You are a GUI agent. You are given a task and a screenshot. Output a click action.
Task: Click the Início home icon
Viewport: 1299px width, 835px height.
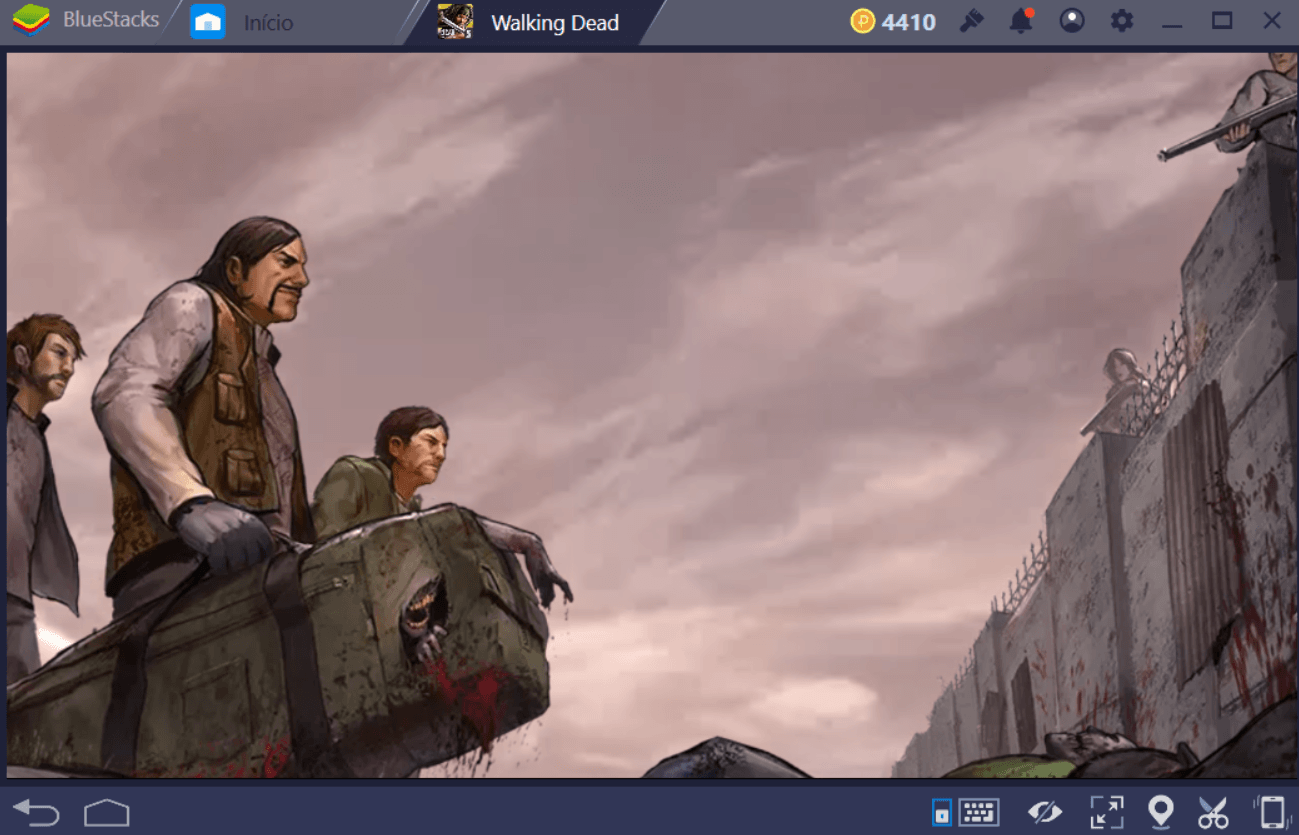(x=208, y=22)
